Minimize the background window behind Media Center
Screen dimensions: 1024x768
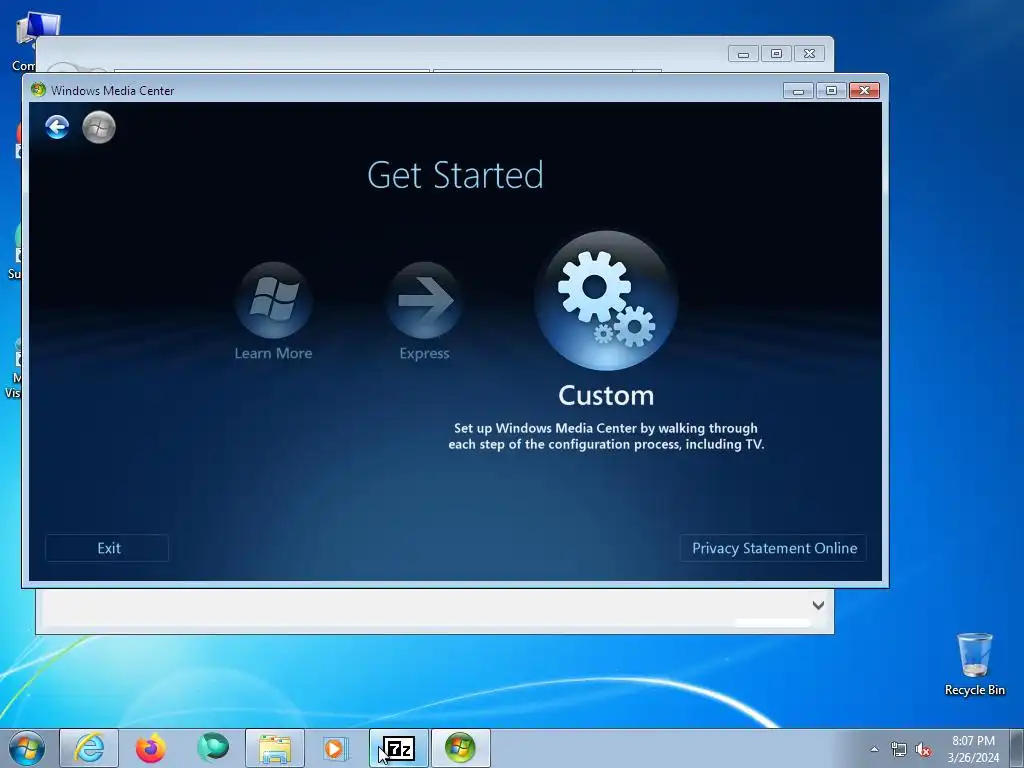(743, 54)
